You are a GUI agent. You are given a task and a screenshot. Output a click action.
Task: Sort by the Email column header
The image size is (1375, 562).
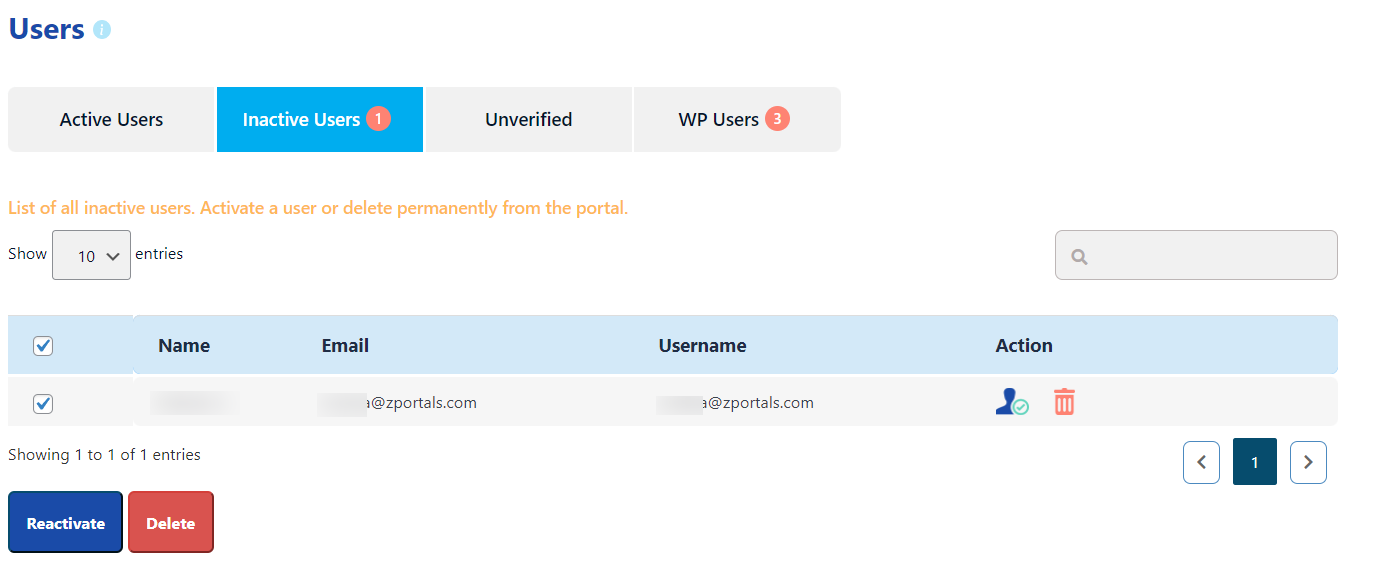(345, 346)
